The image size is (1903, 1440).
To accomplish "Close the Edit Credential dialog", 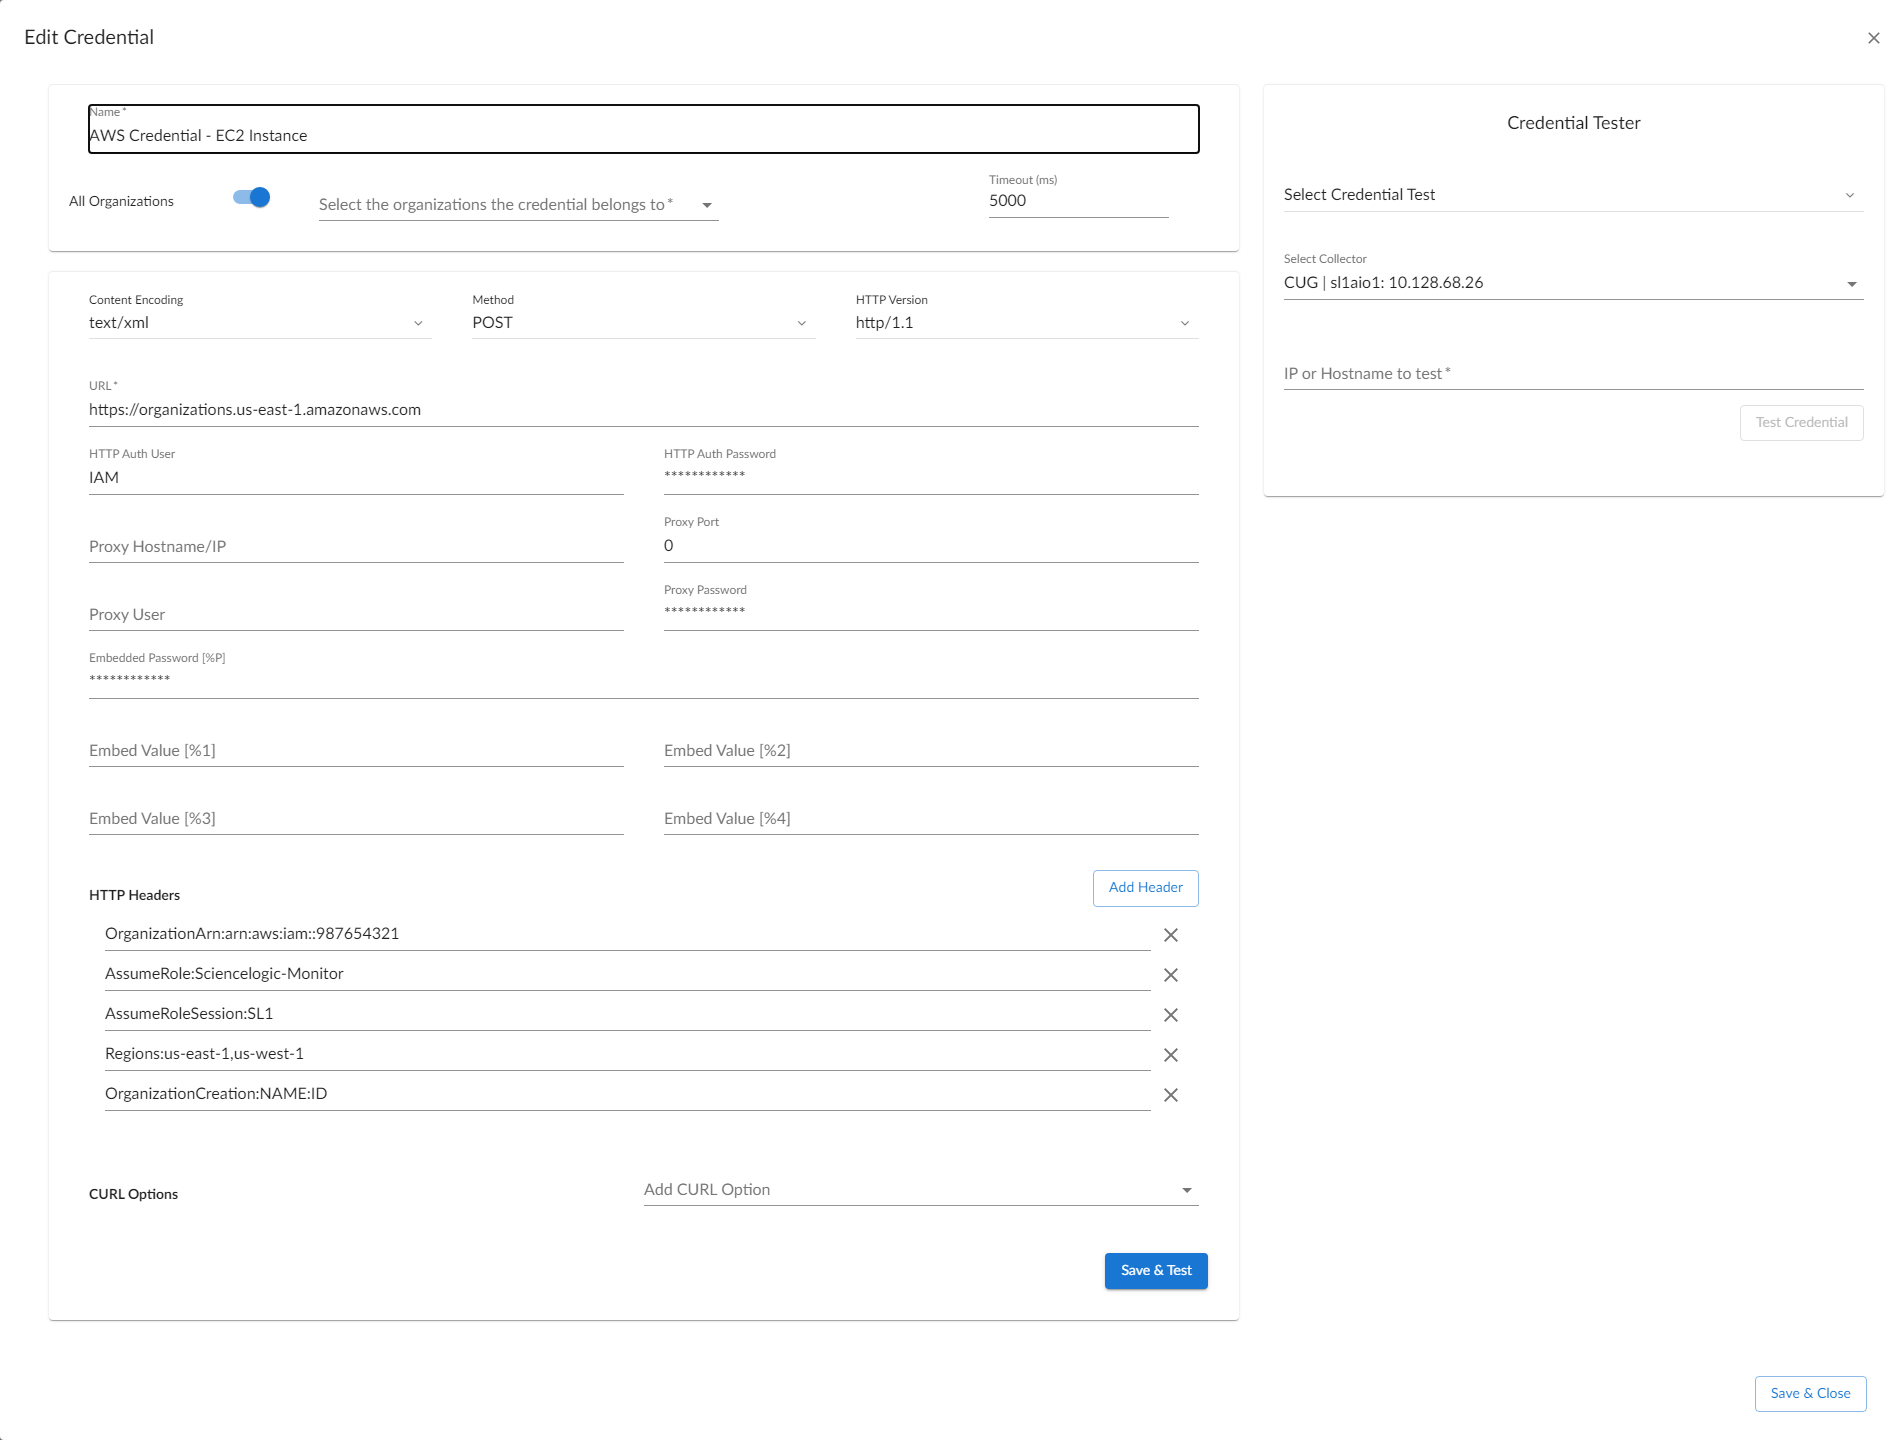I will coord(1873,38).
